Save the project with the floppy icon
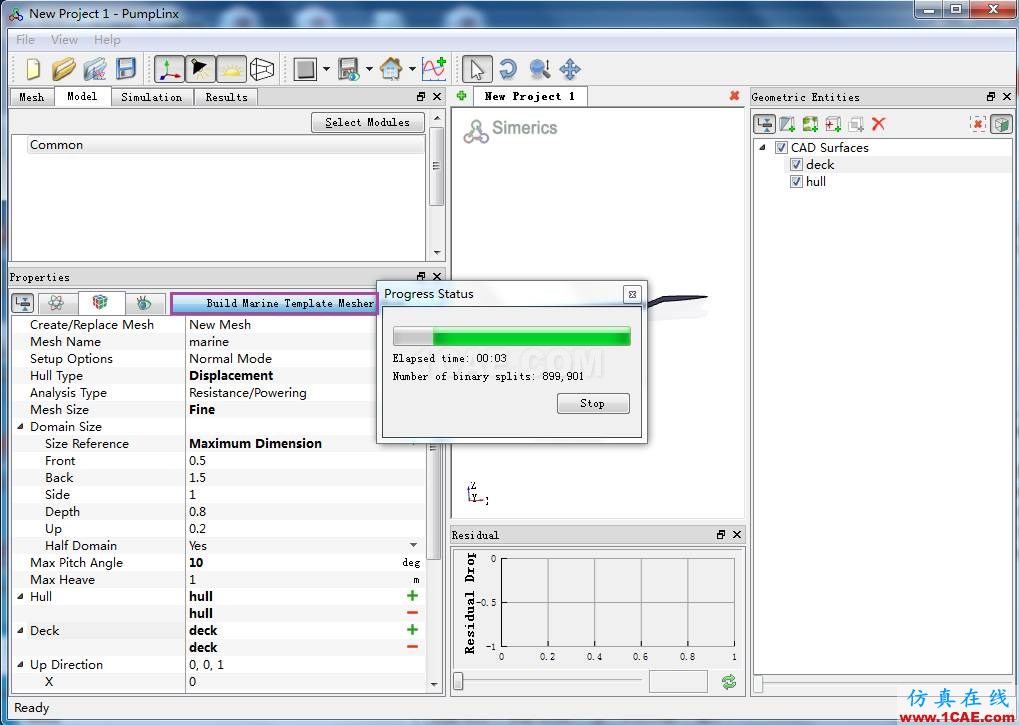Screen dimensions: 1019x725 125,69
